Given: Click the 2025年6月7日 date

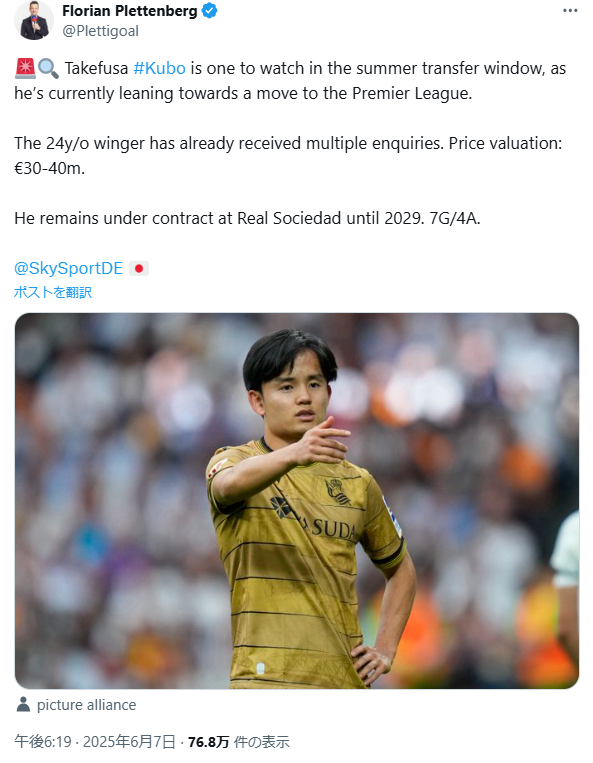Looking at the screenshot, I should coord(129,742).
